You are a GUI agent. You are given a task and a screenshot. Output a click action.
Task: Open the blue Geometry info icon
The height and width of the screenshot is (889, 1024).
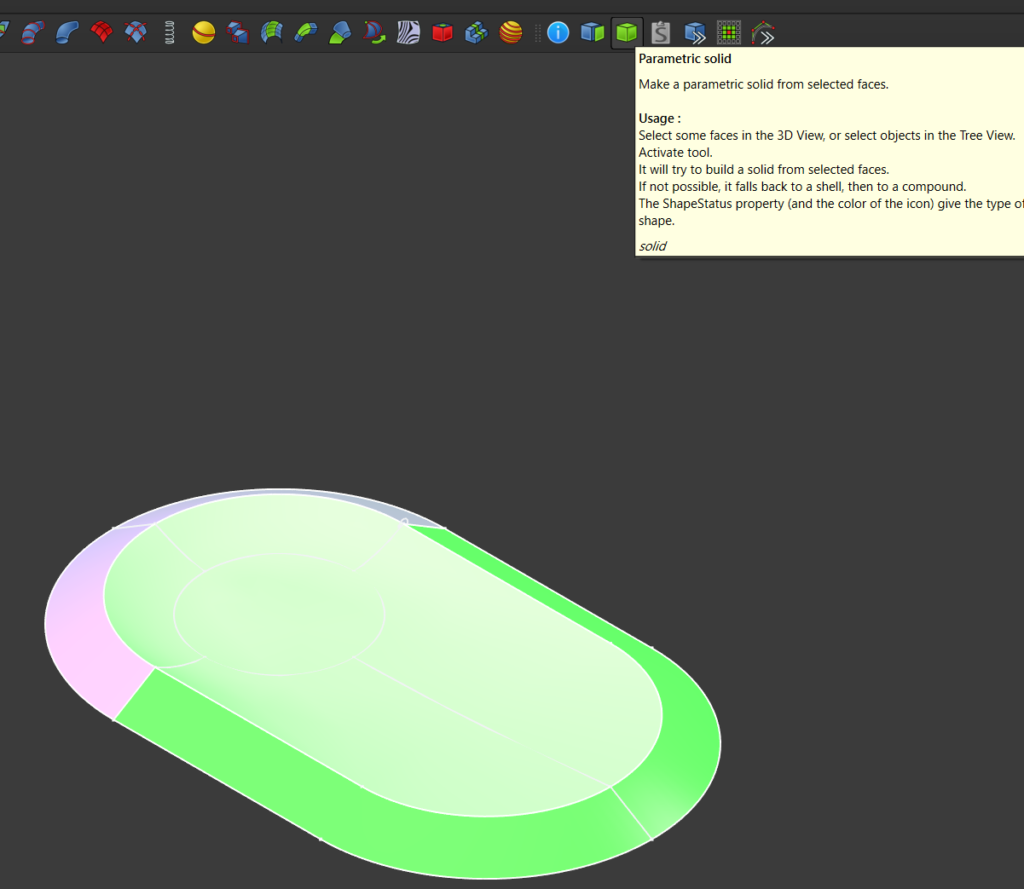tap(558, 33)
